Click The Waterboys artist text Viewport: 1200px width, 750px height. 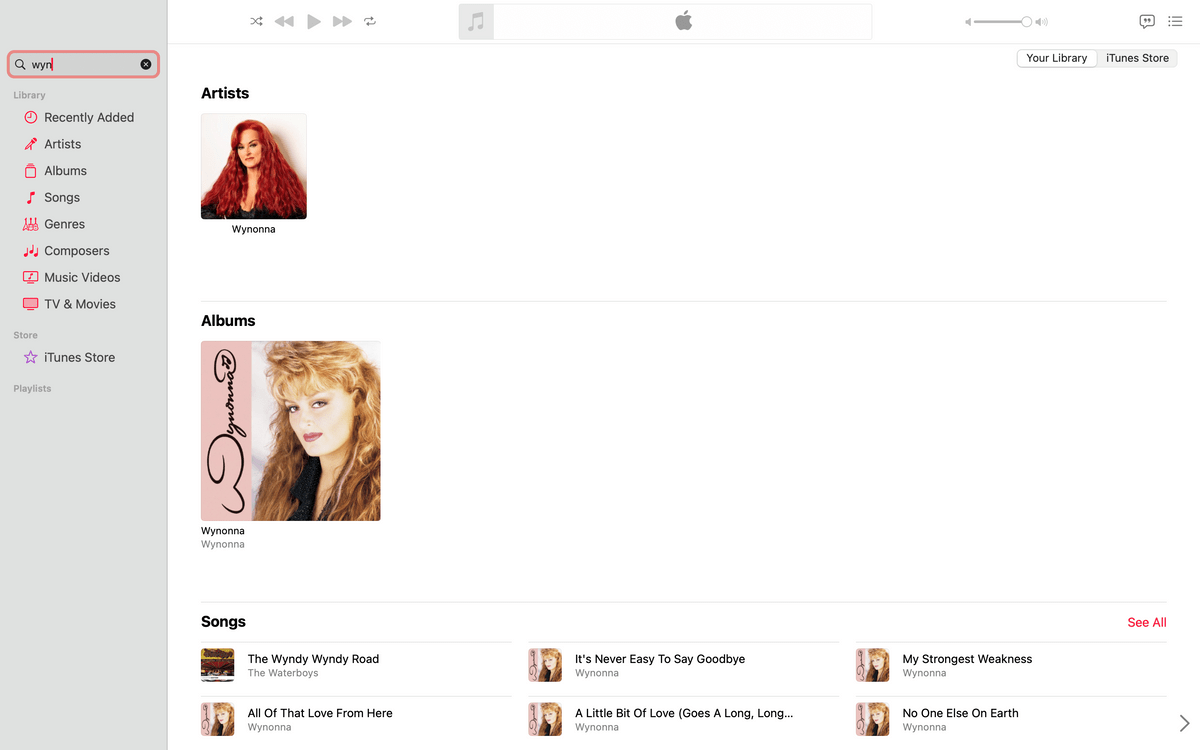tap(283, 673)
